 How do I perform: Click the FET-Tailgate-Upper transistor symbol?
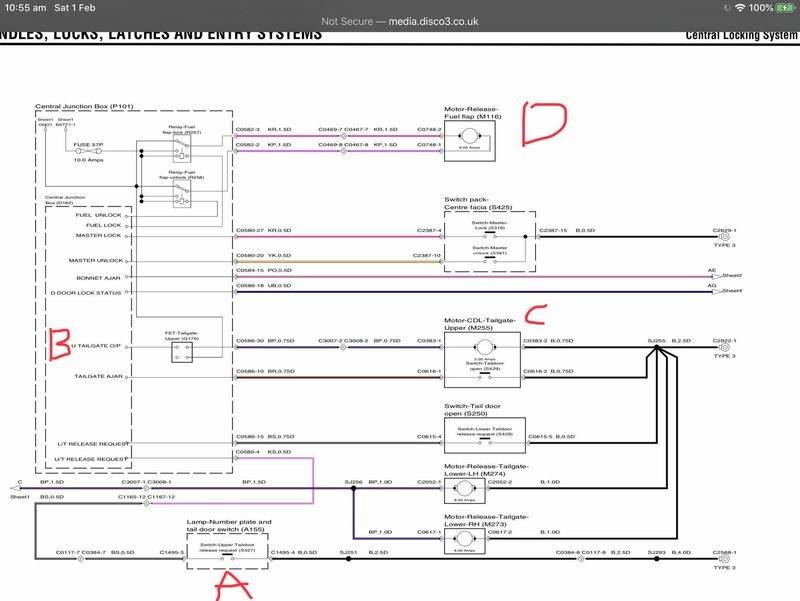182,352
